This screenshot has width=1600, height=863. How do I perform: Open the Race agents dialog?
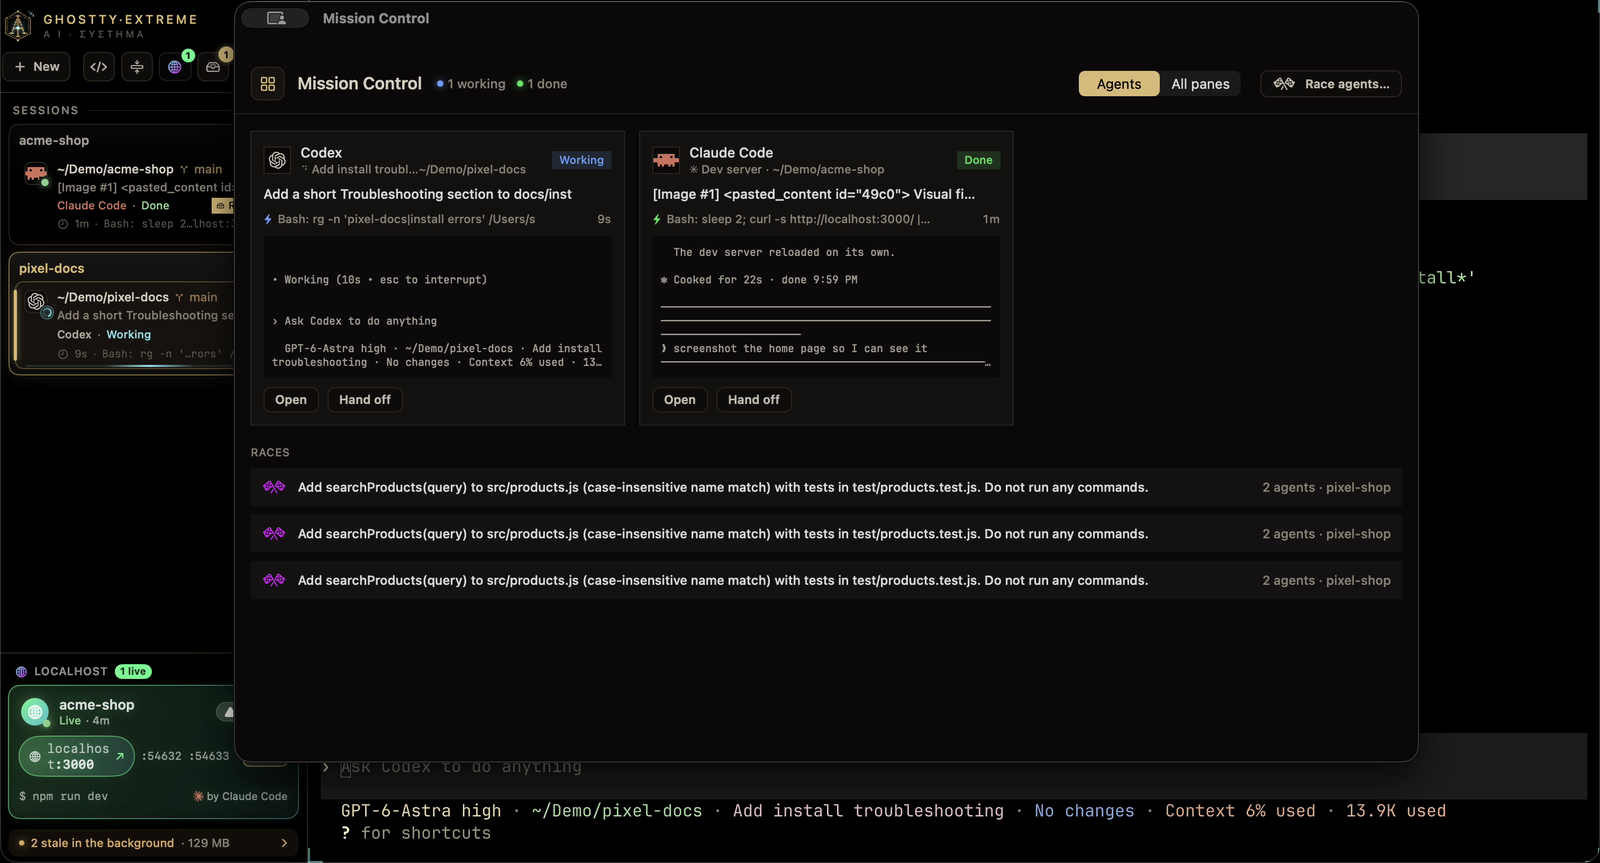[x=1331, y=84]
